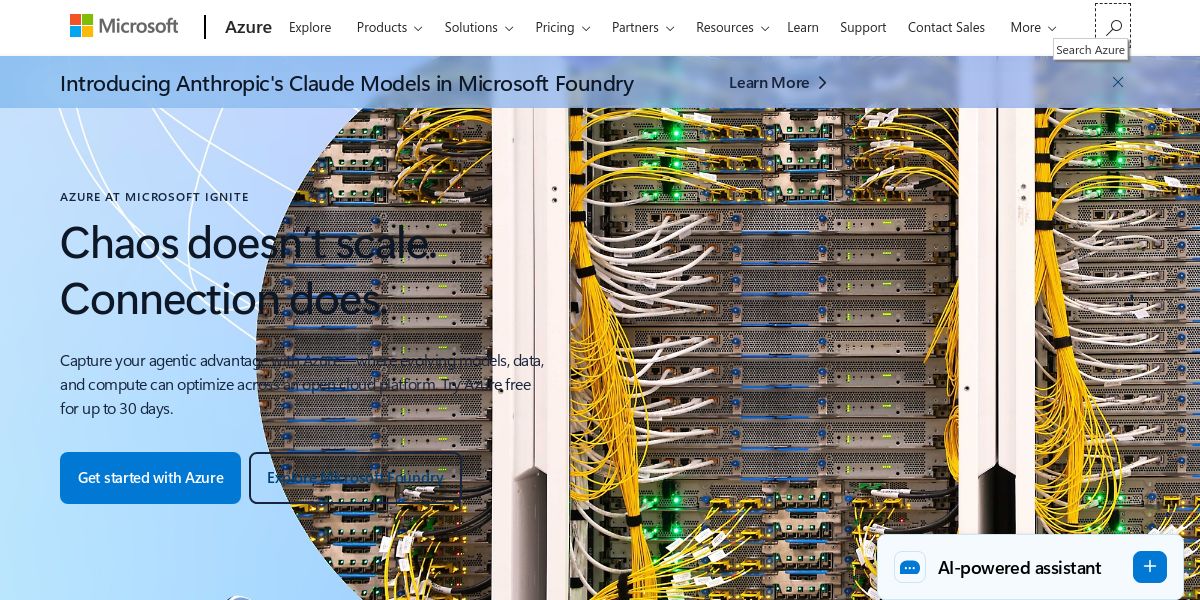Image resolution: width=1200 pixels, height=600 pixels.
Task: Expand the Pricing dropdown
Action: [563, 27]
